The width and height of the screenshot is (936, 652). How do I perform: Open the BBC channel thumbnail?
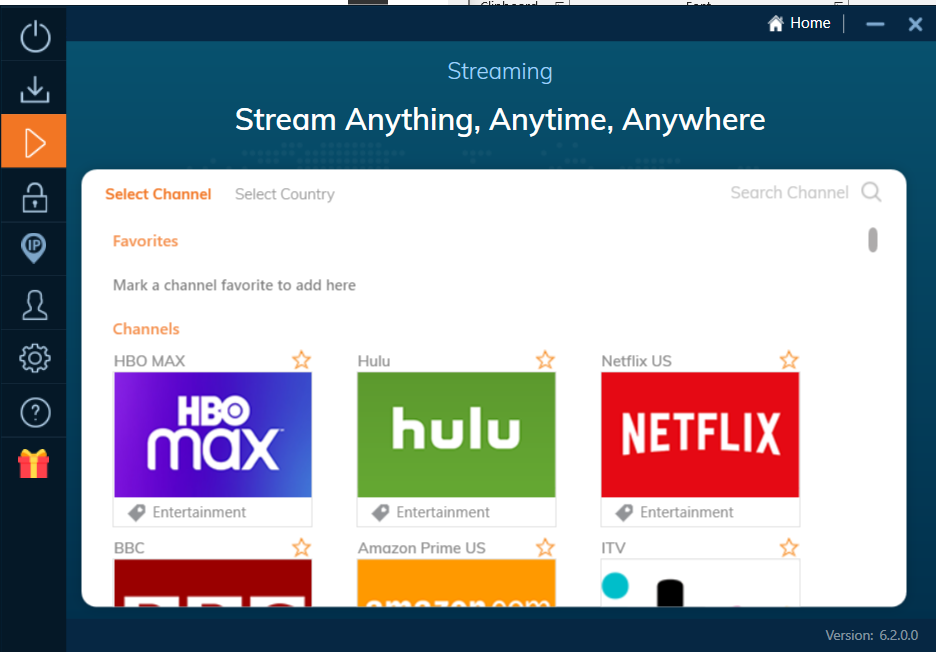213,583
